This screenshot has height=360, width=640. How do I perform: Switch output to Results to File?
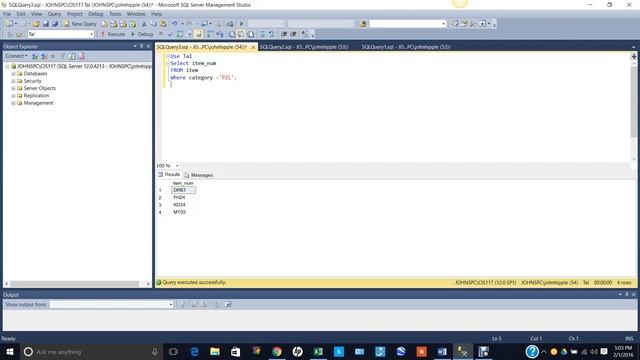pos(251,34)
